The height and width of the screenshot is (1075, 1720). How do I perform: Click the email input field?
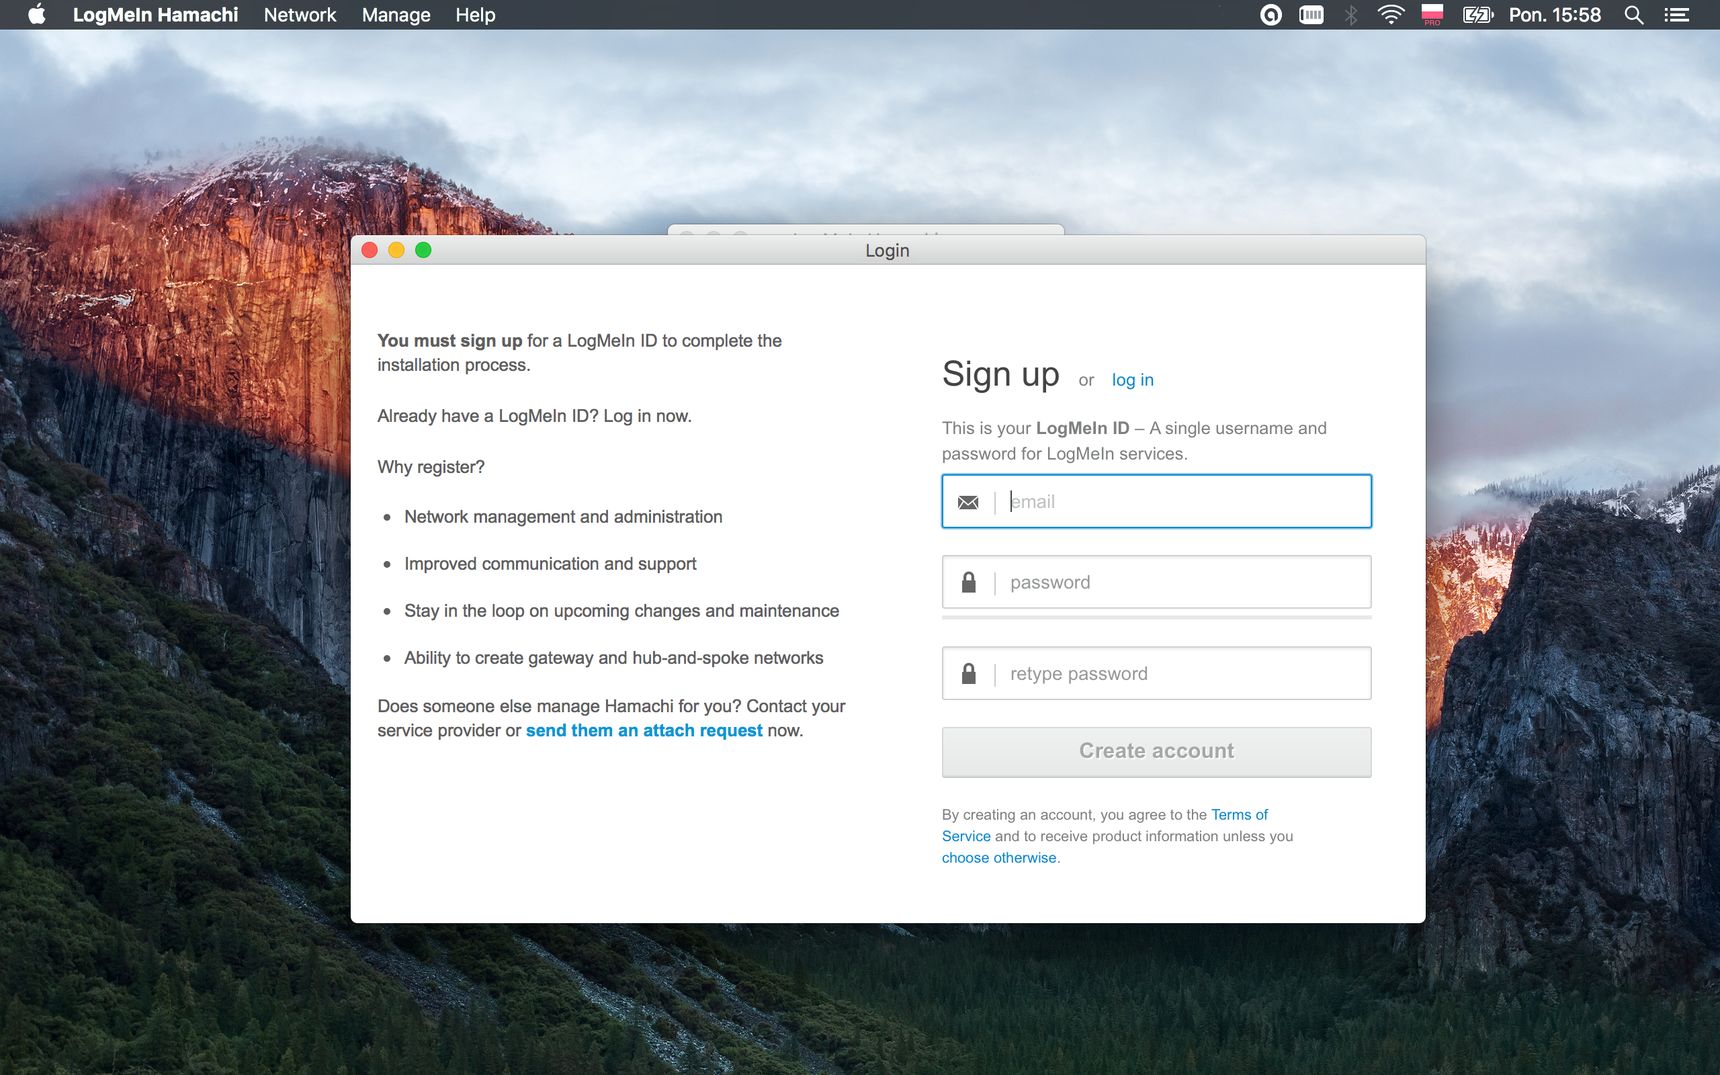[1157, 501]
